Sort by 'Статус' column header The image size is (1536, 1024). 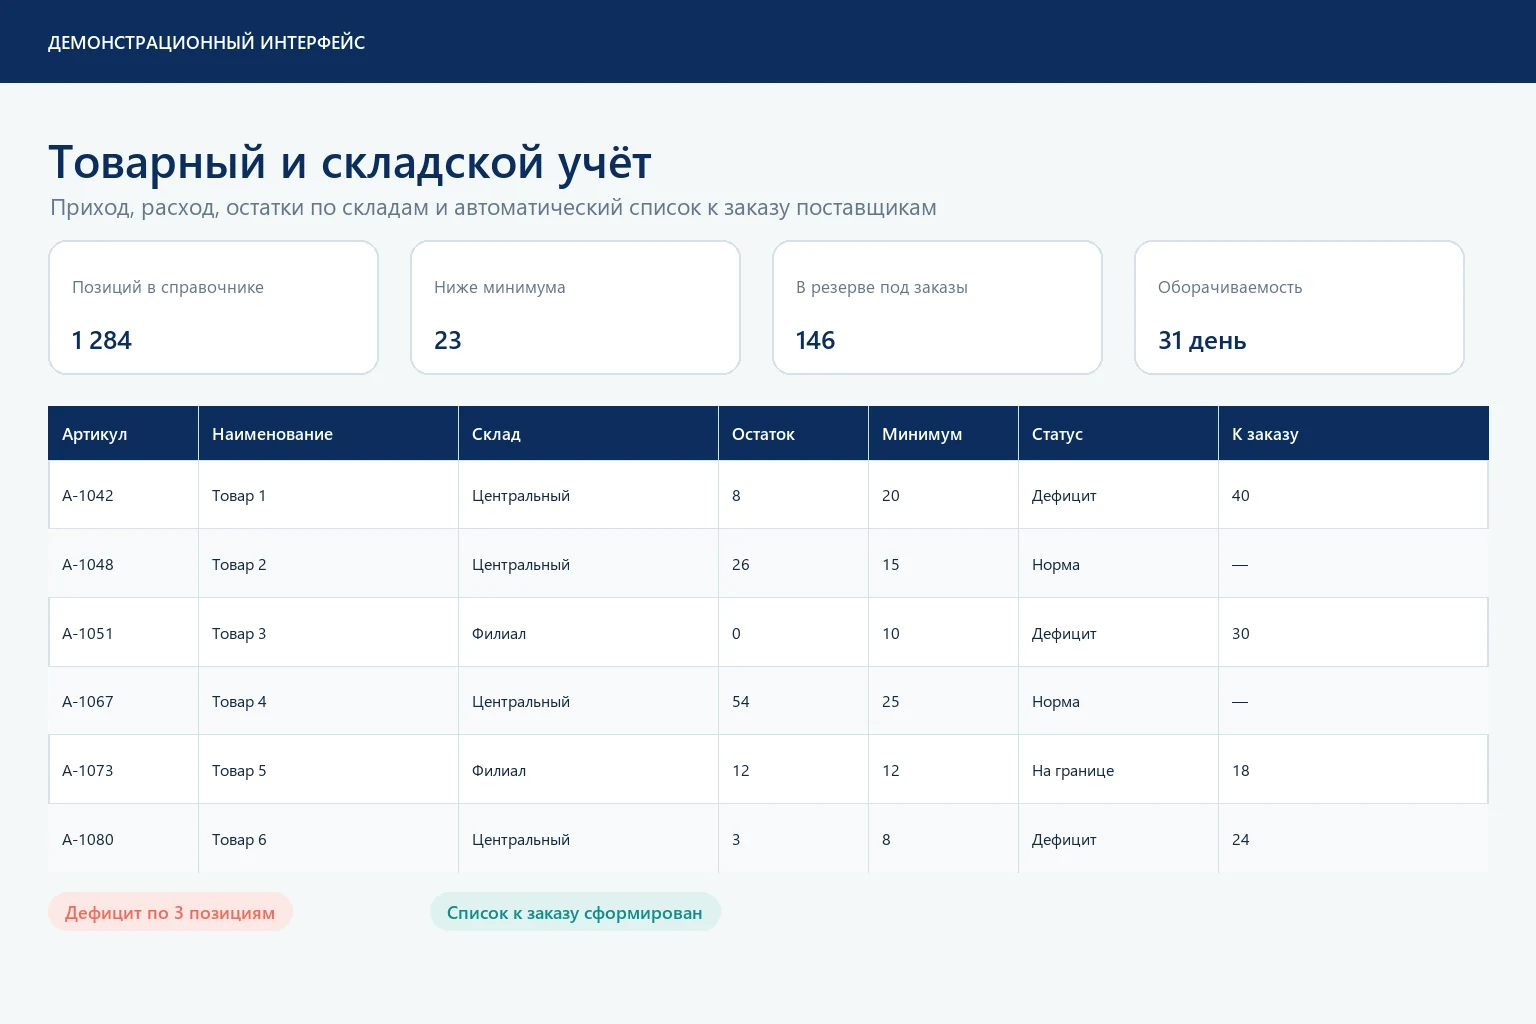click(x=1118, y=433)
